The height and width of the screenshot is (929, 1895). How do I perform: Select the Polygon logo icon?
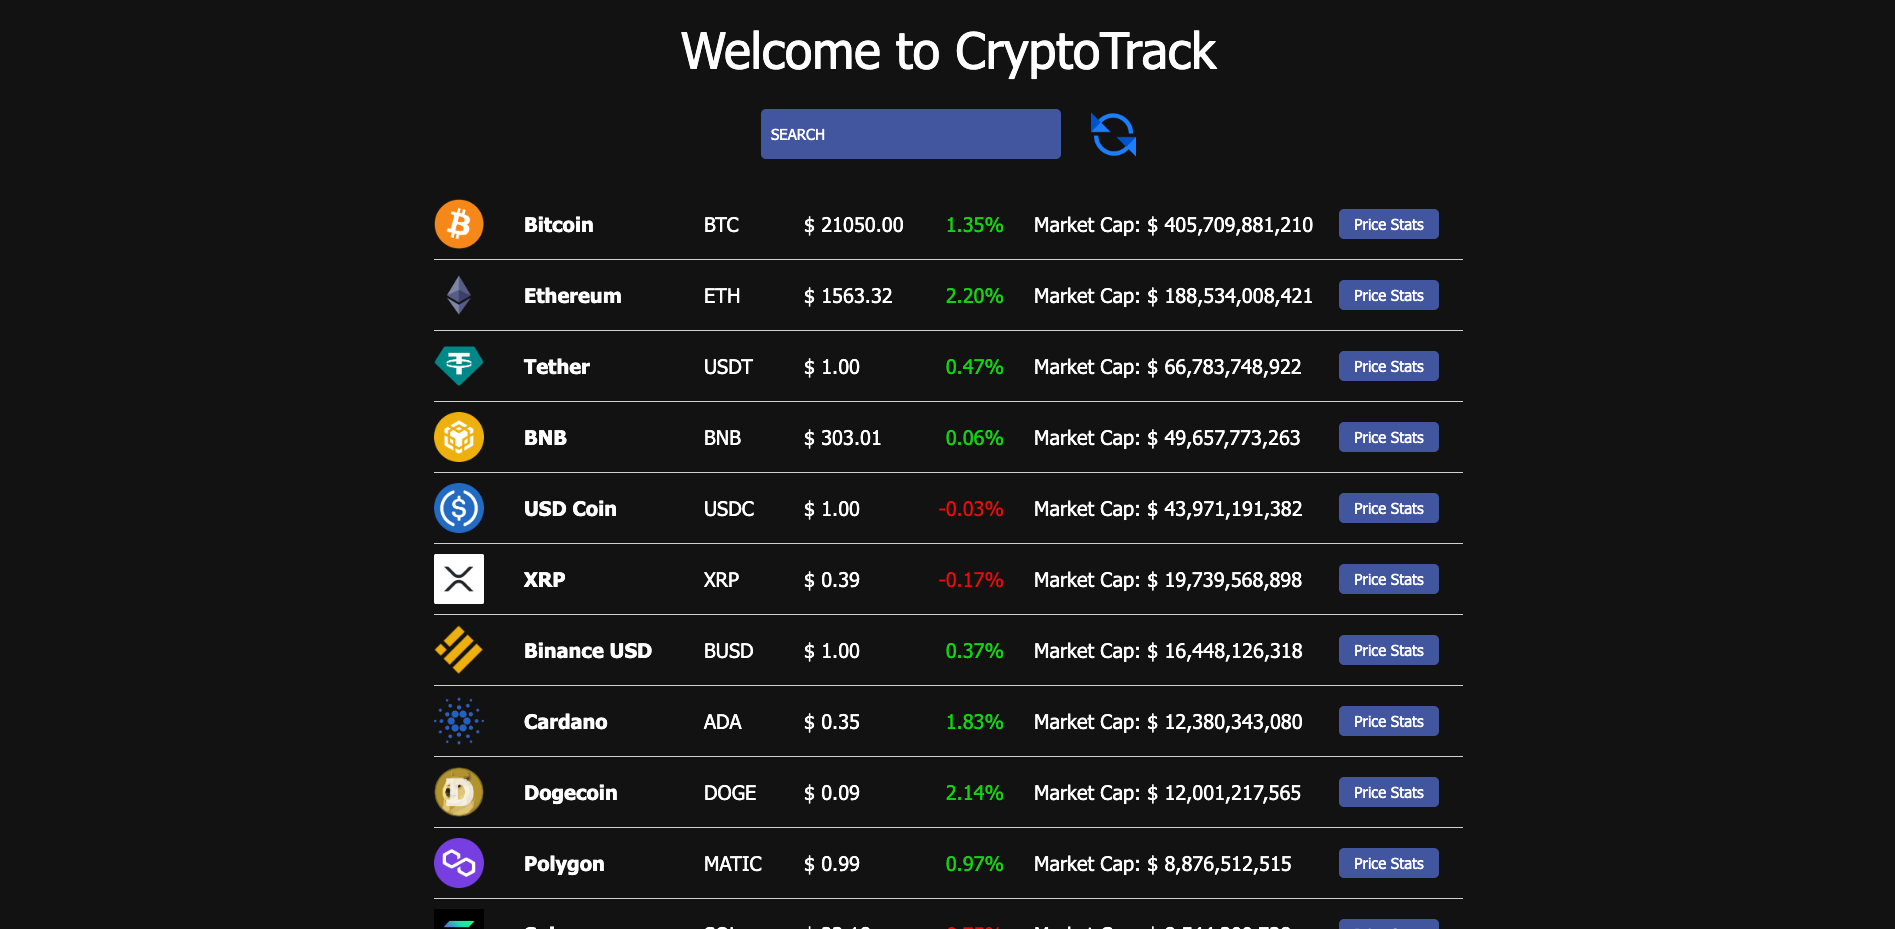(458, 863)
